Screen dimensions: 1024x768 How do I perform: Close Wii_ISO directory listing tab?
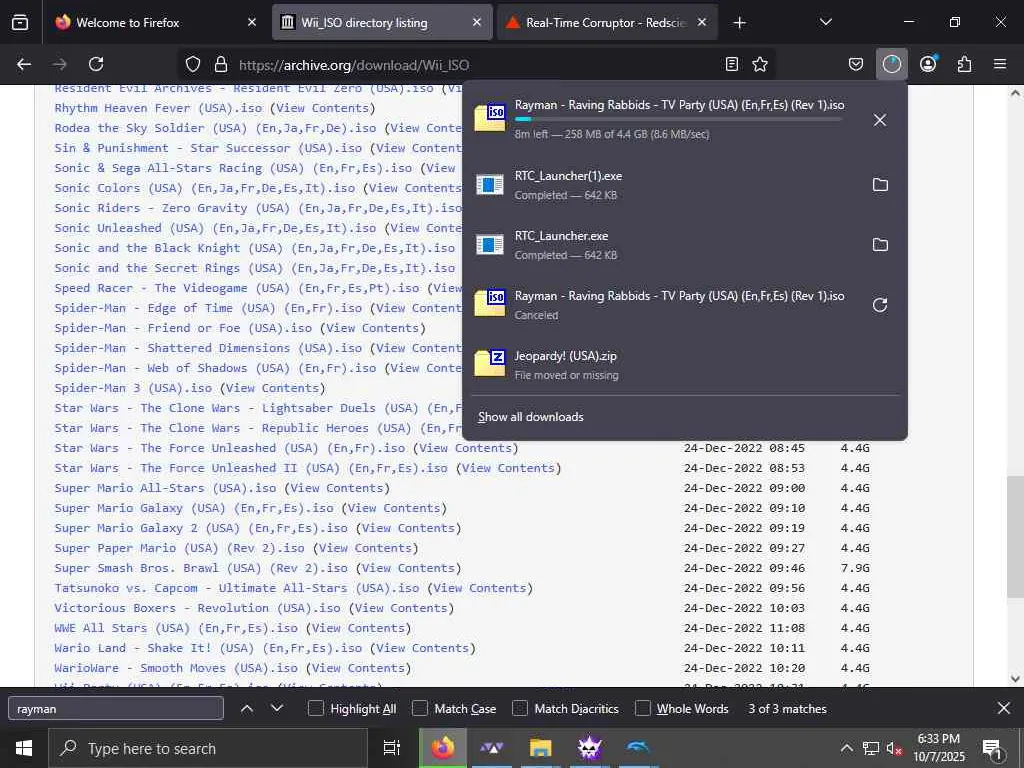tap(477, 22)
